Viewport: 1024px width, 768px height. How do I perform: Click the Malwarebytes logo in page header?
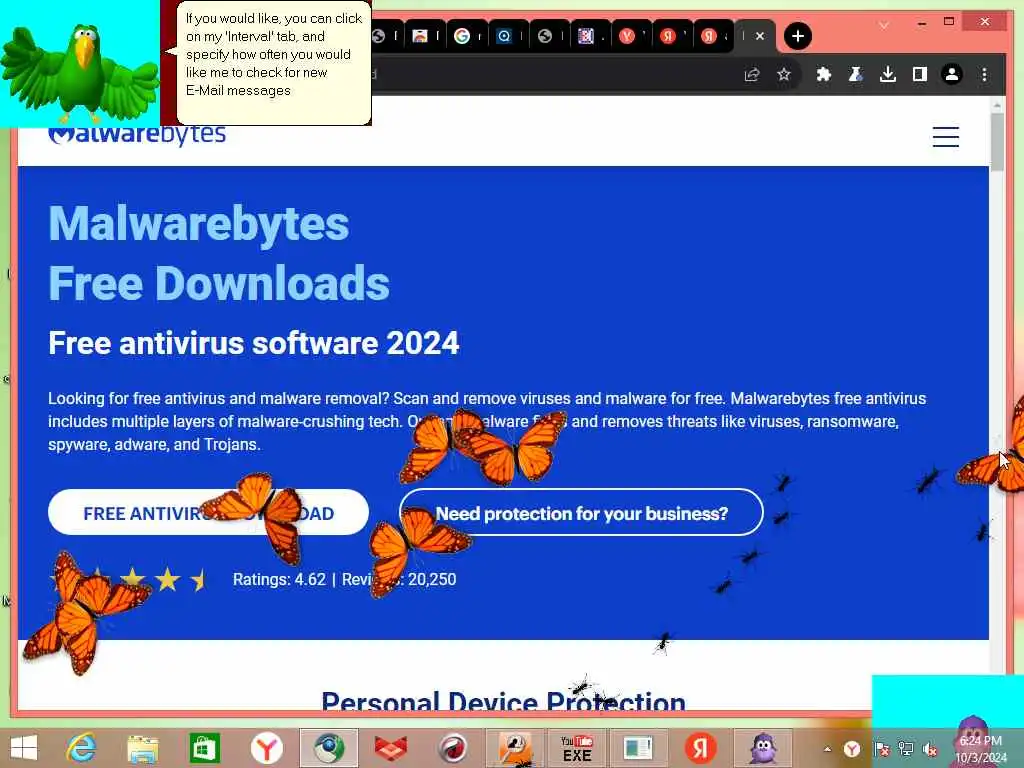pyautogui.click(x=137, y=135)
